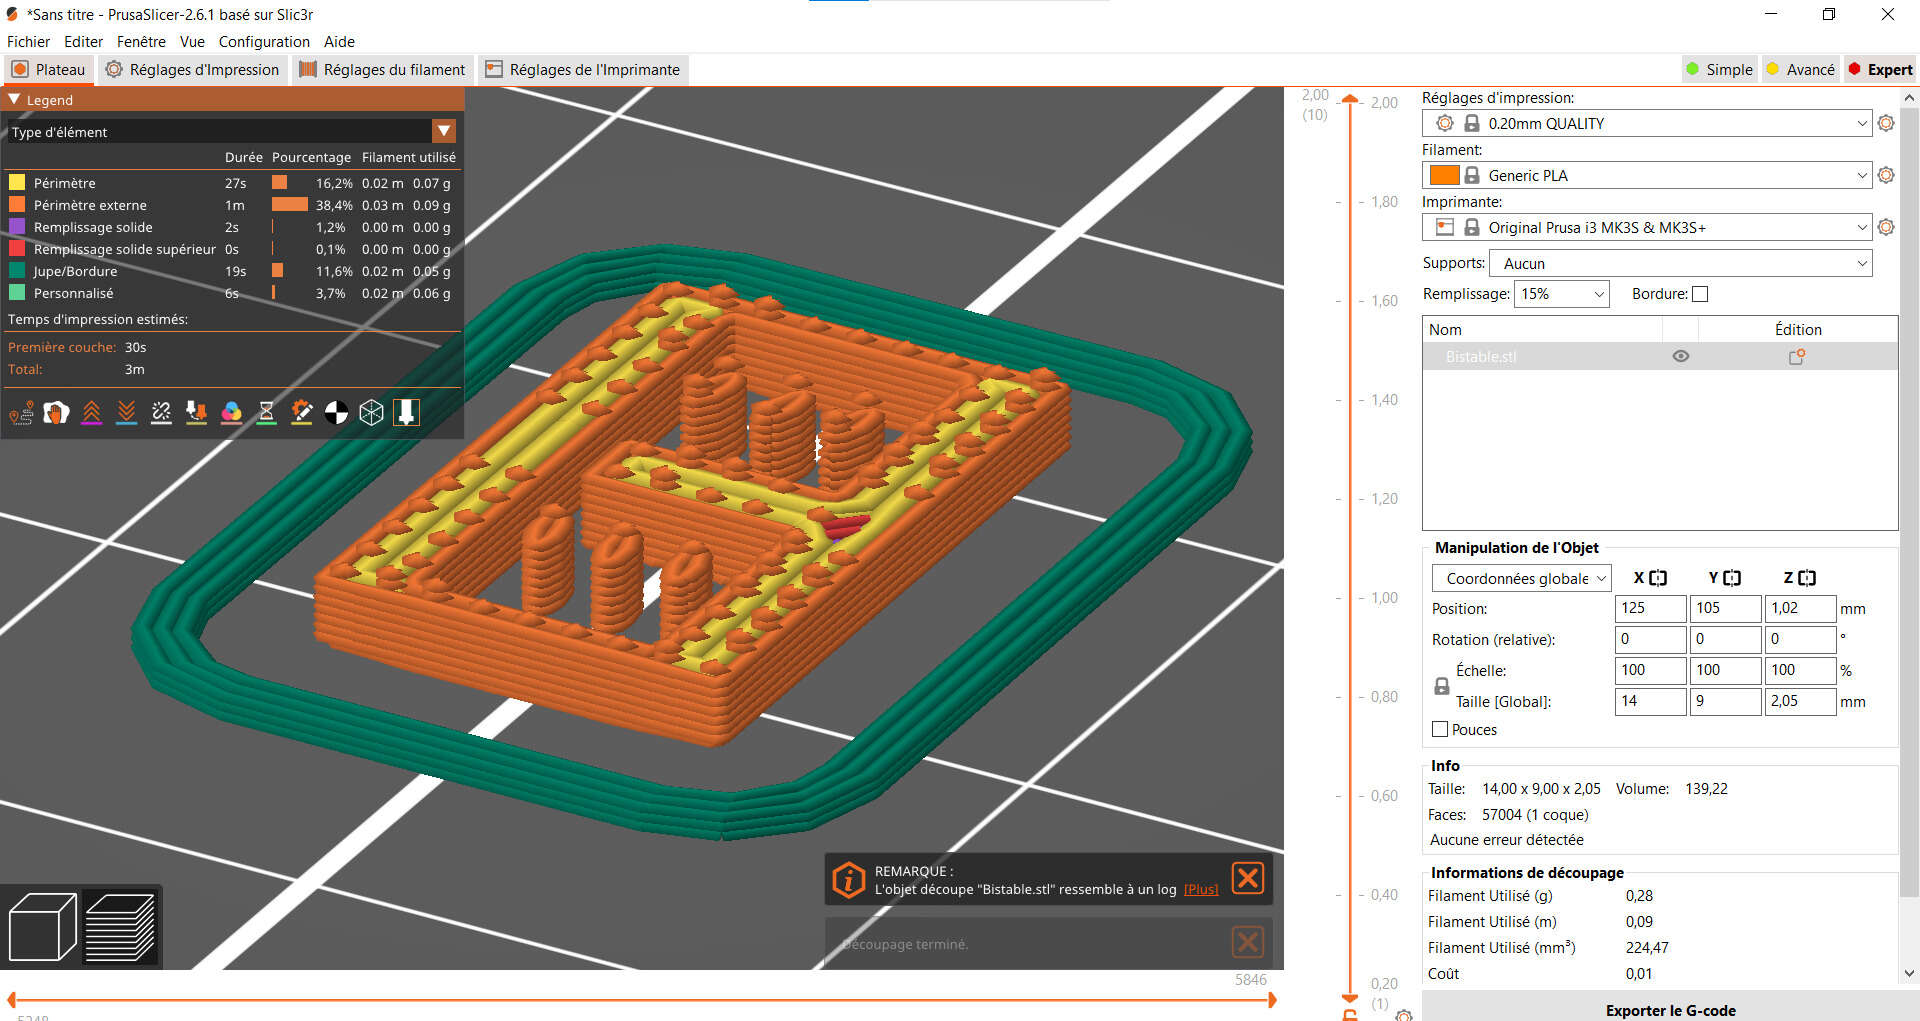1920x1021 pixels.
Task: Enable the Bordure checkbox
Action: [1700, 294]
